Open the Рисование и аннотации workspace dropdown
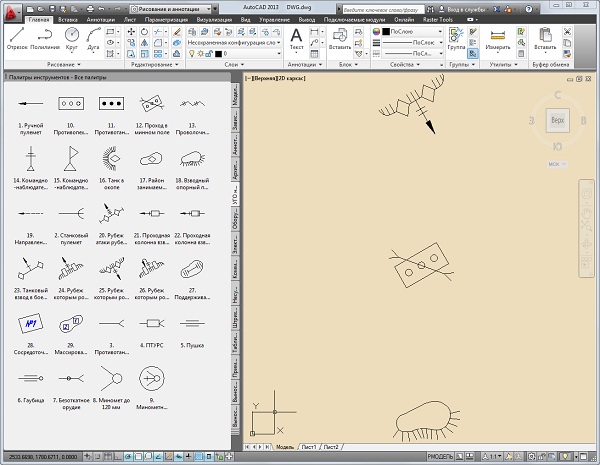 pyautogui.click(x=170, y=7)
